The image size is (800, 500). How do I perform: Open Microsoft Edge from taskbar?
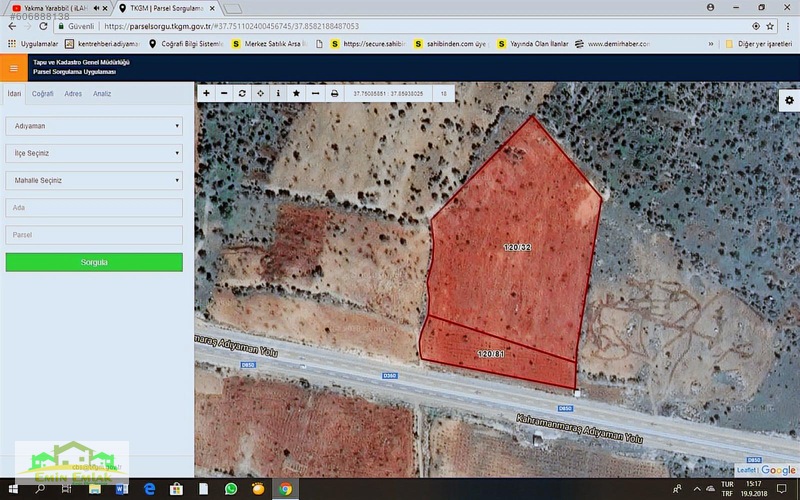(149, 489)
